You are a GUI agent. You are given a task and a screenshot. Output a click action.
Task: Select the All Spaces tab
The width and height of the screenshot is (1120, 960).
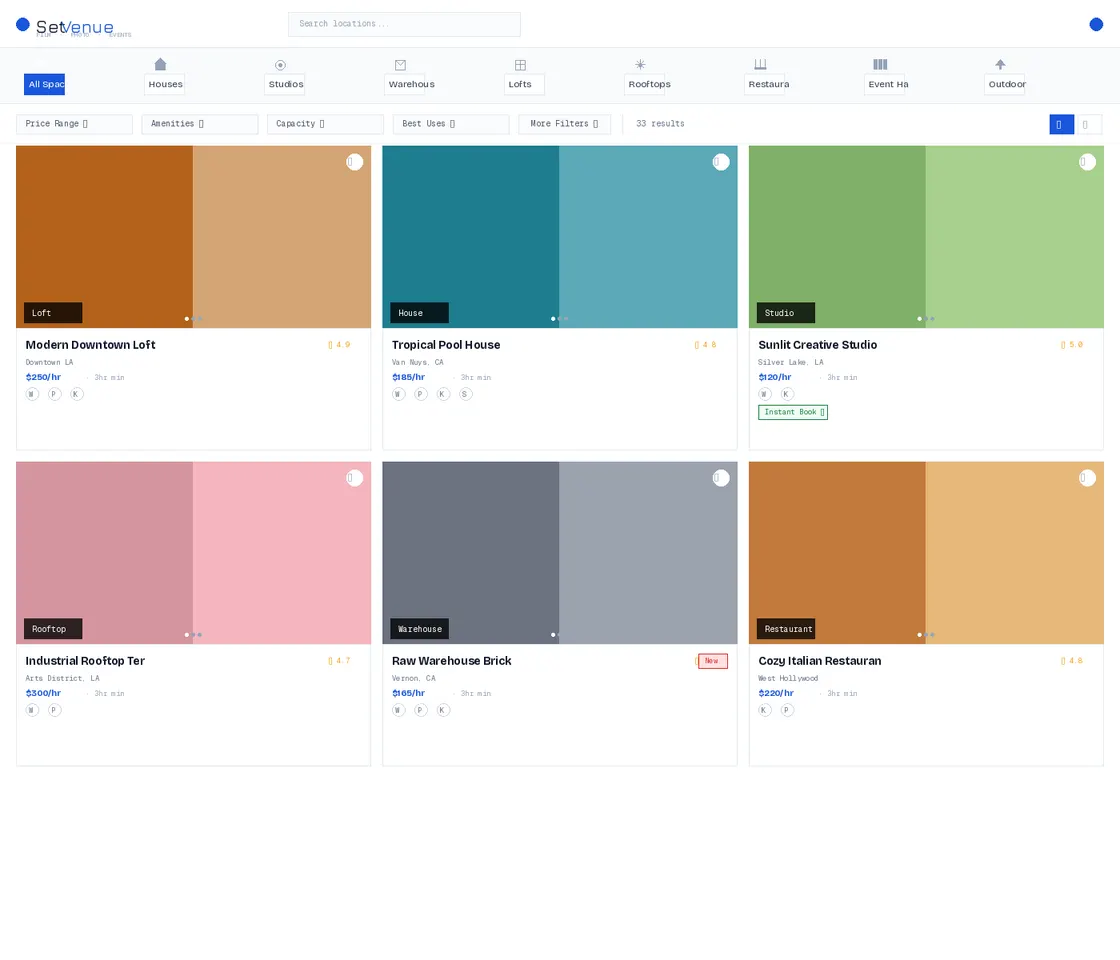[45, 85]
